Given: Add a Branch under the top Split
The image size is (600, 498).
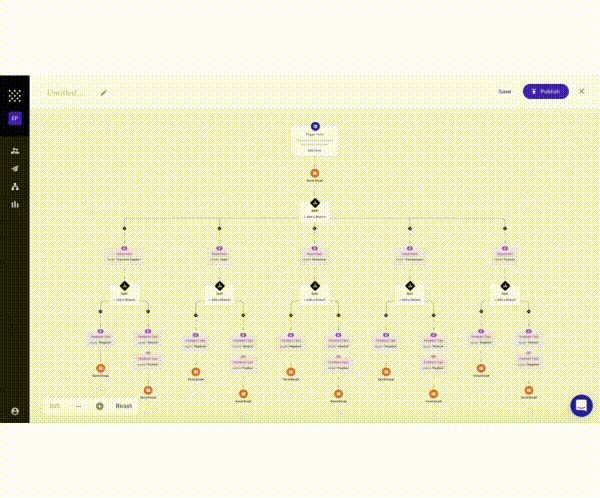Looking at the screenshot, I should click(x=315, y=217).
